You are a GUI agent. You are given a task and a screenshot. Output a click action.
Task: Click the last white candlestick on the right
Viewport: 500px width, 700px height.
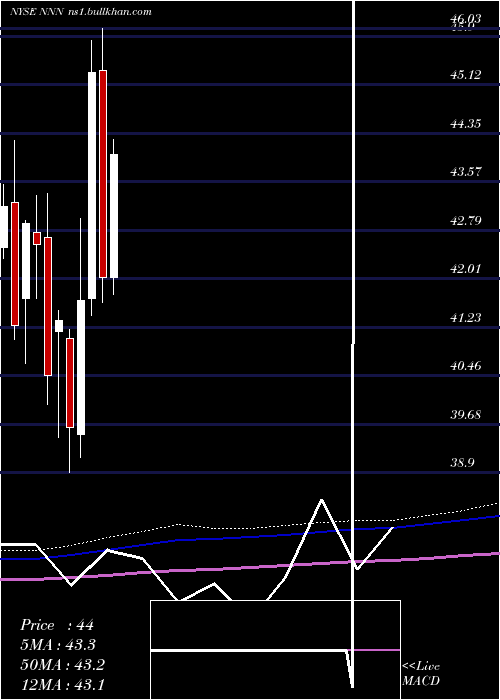coord(114,216)
